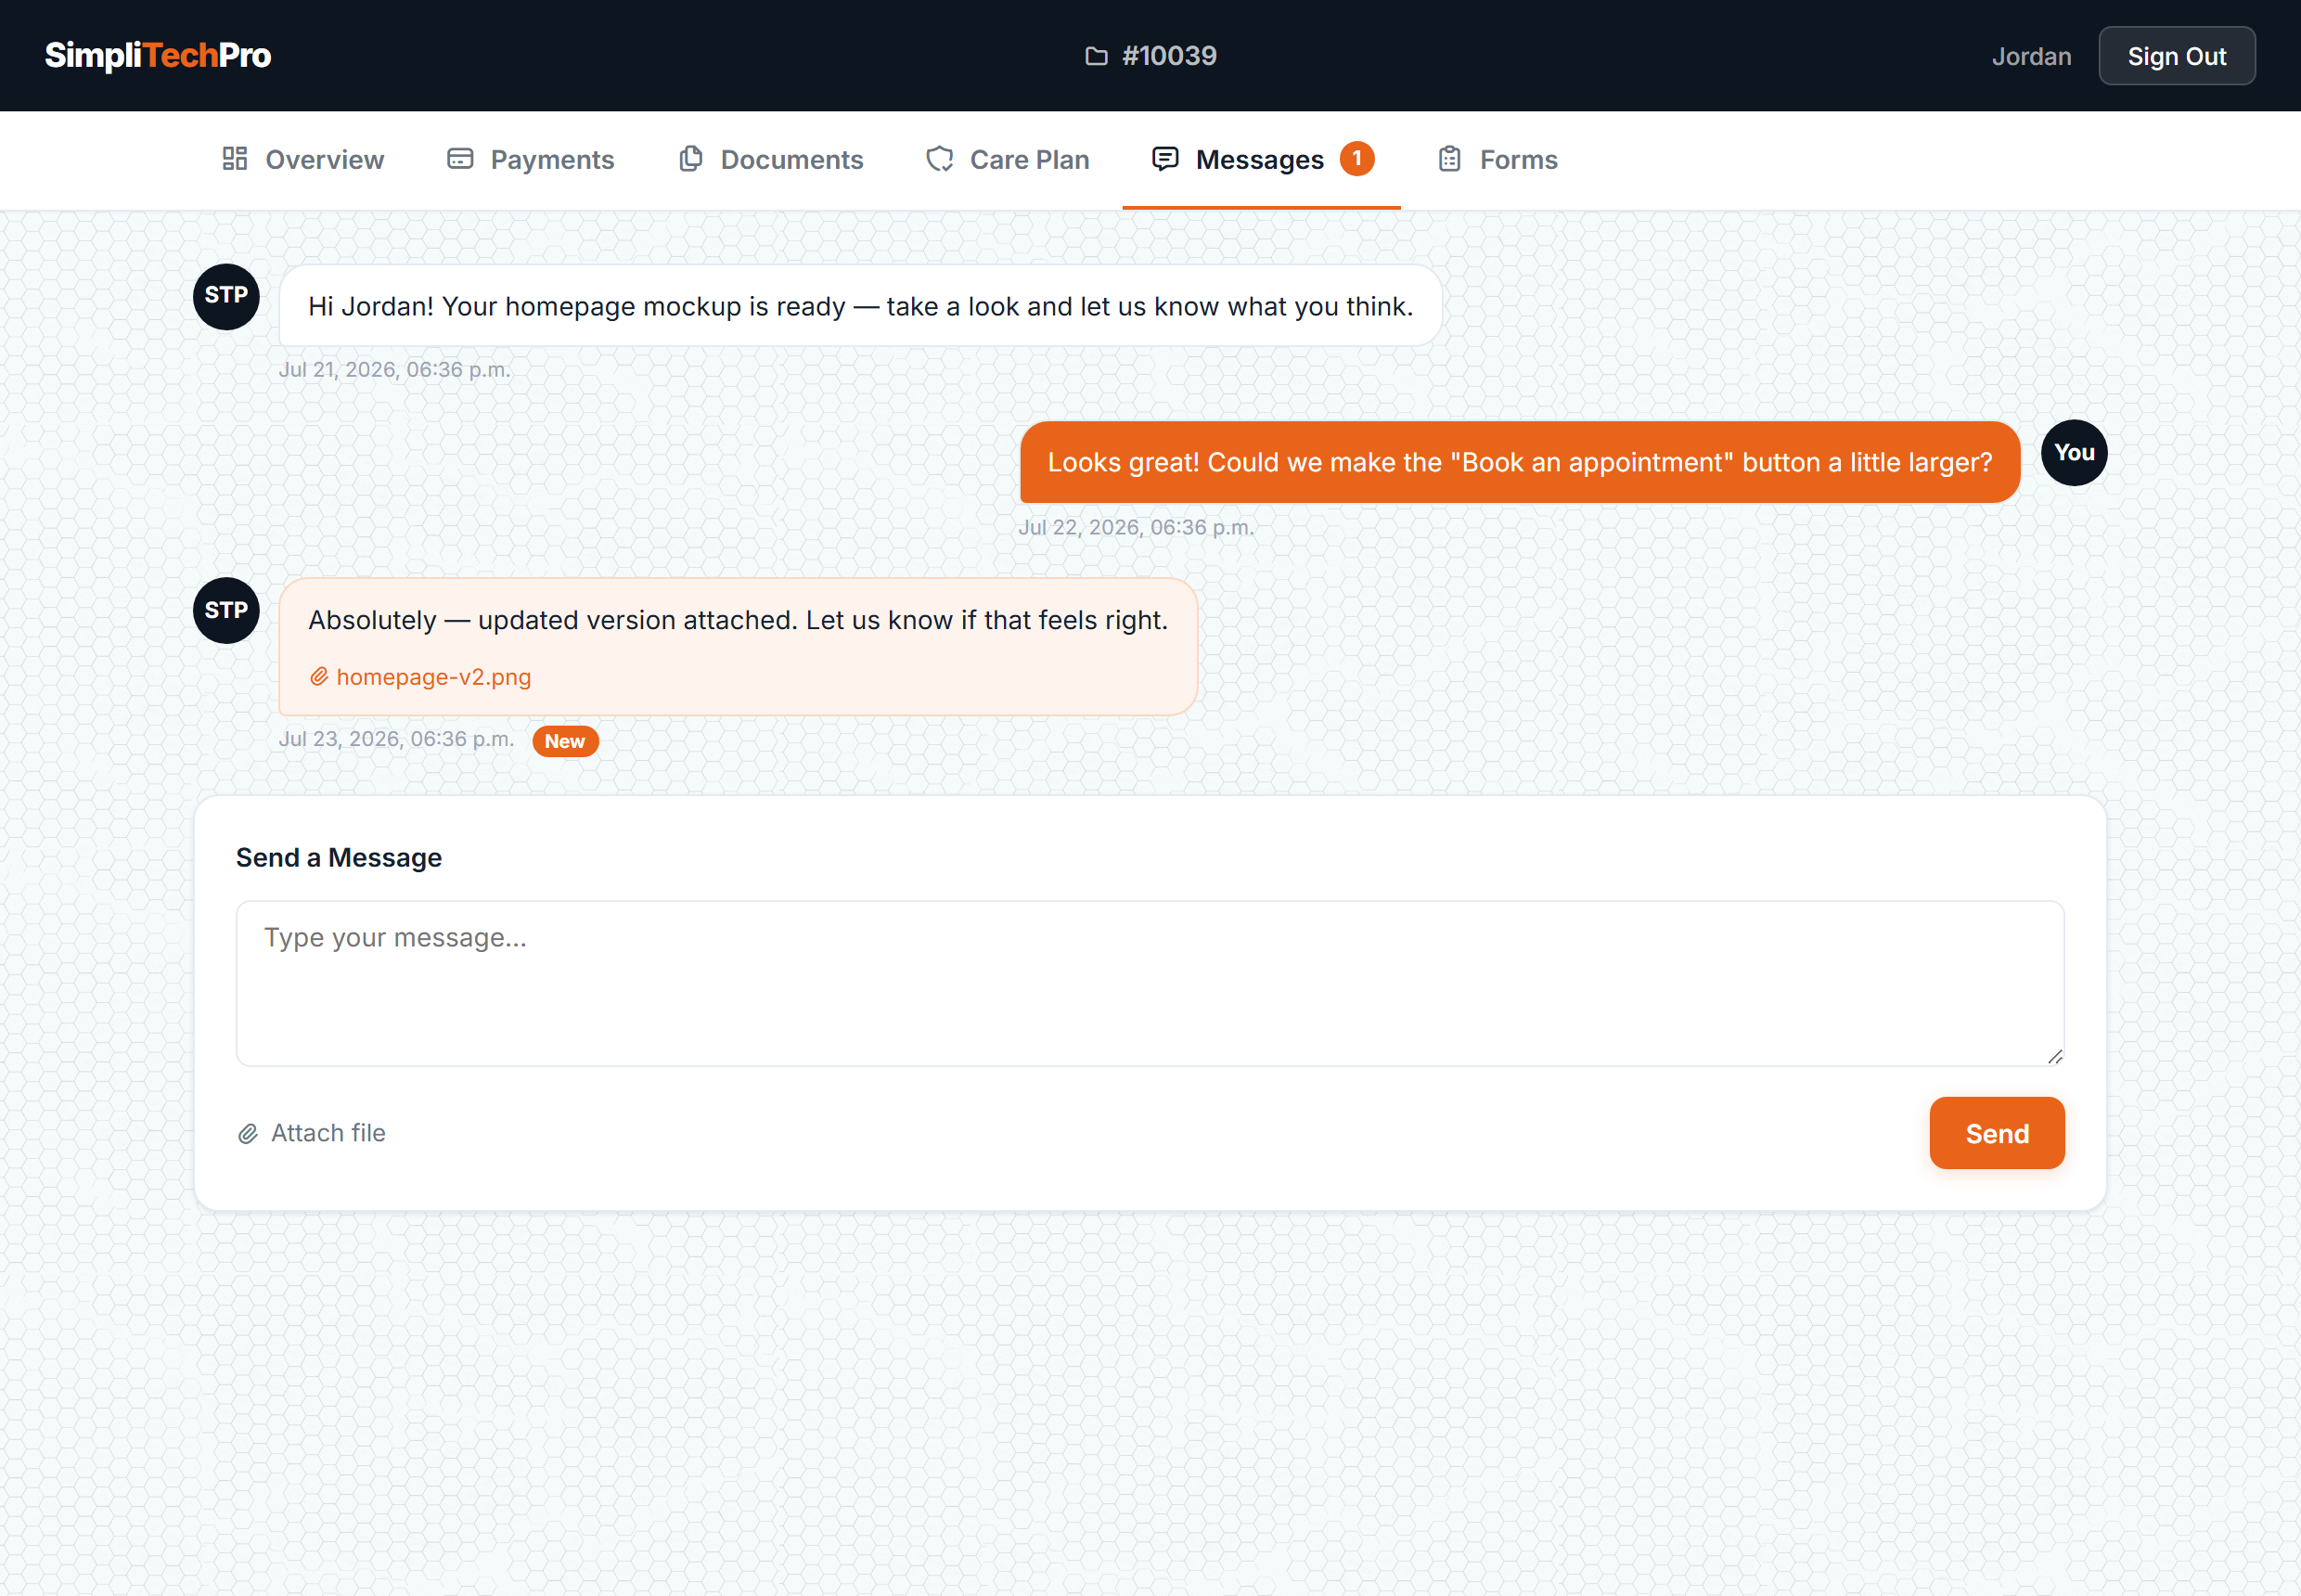The image size is (2301, 1596).
Task: Click the Jul 22, 2026 timestamp
Action: tap(1136, 527)
